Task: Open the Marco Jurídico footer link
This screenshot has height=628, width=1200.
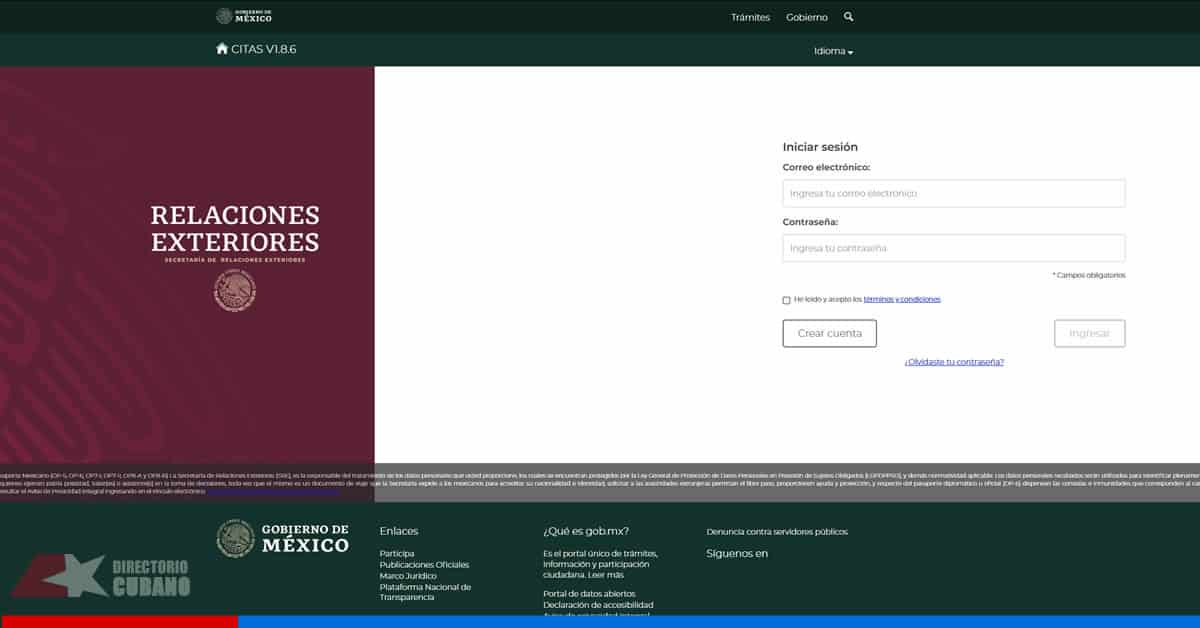Action: coord(409,575)
